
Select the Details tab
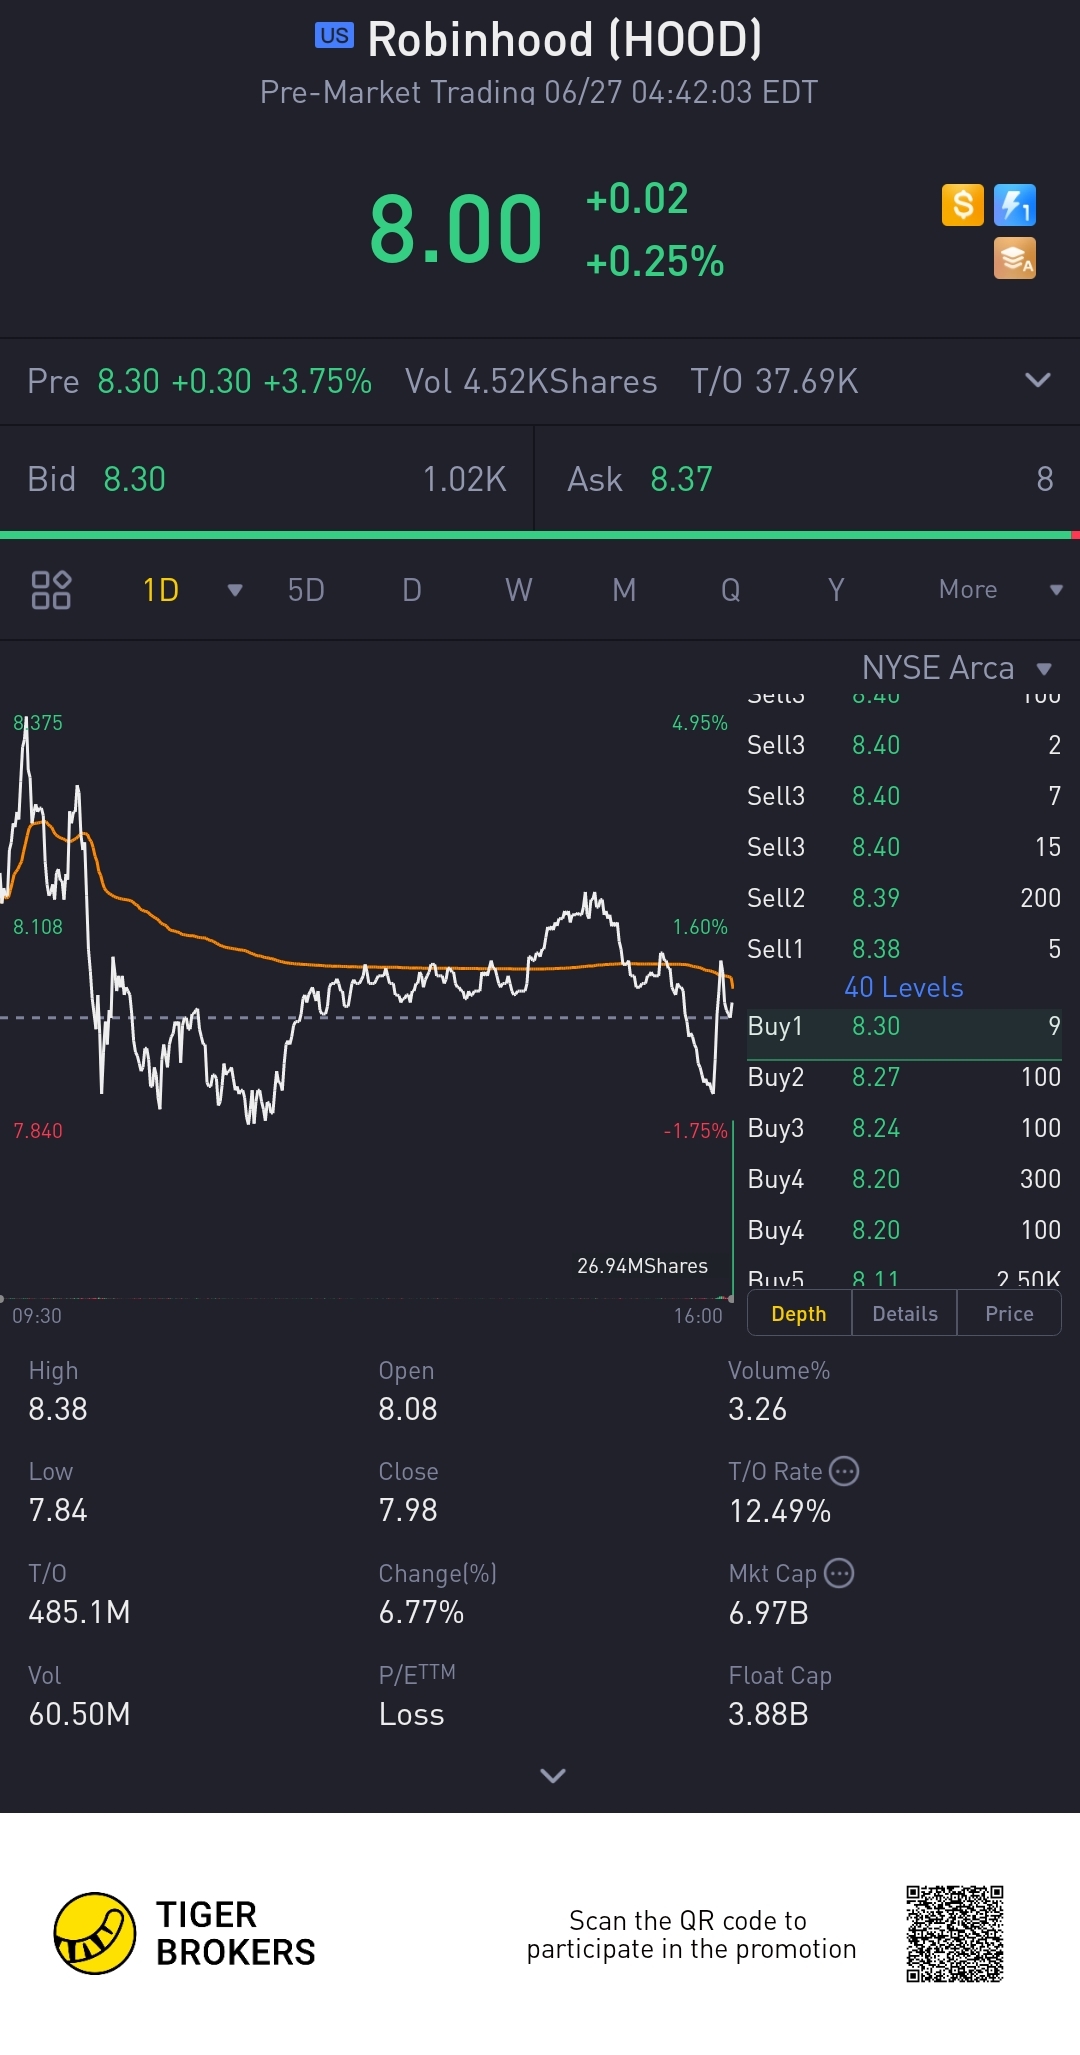(905, 1313)
